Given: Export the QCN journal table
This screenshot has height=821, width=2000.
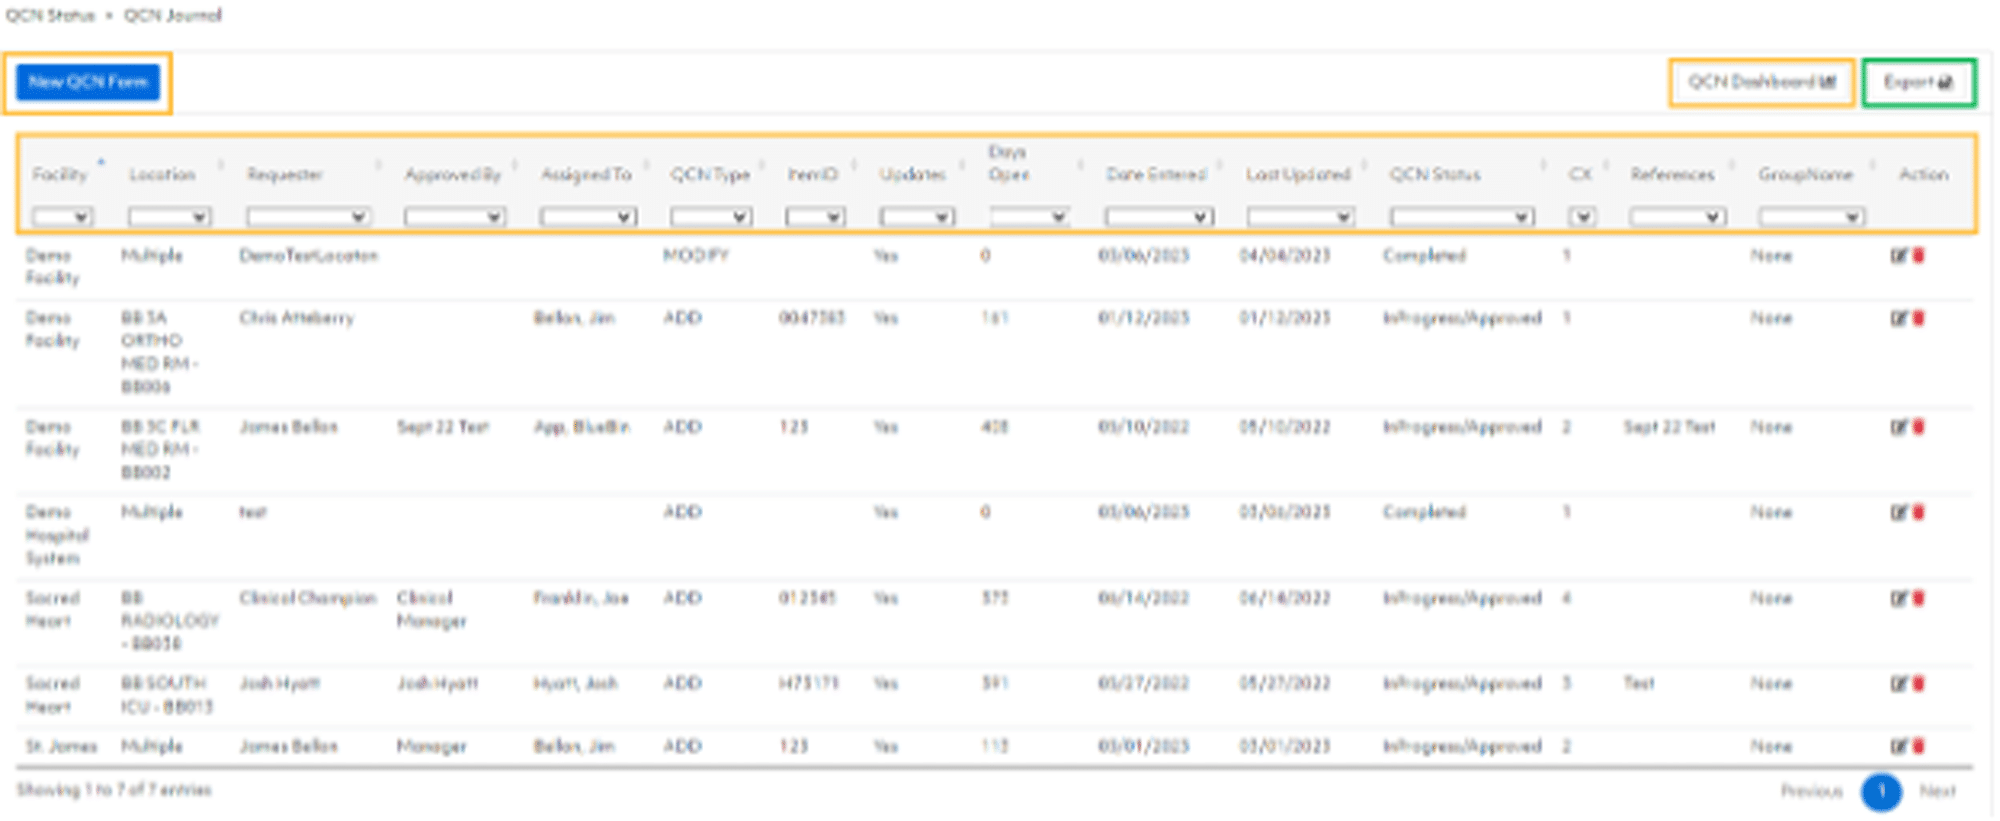Looking at the screenshot, I should tap(1919, 82).
